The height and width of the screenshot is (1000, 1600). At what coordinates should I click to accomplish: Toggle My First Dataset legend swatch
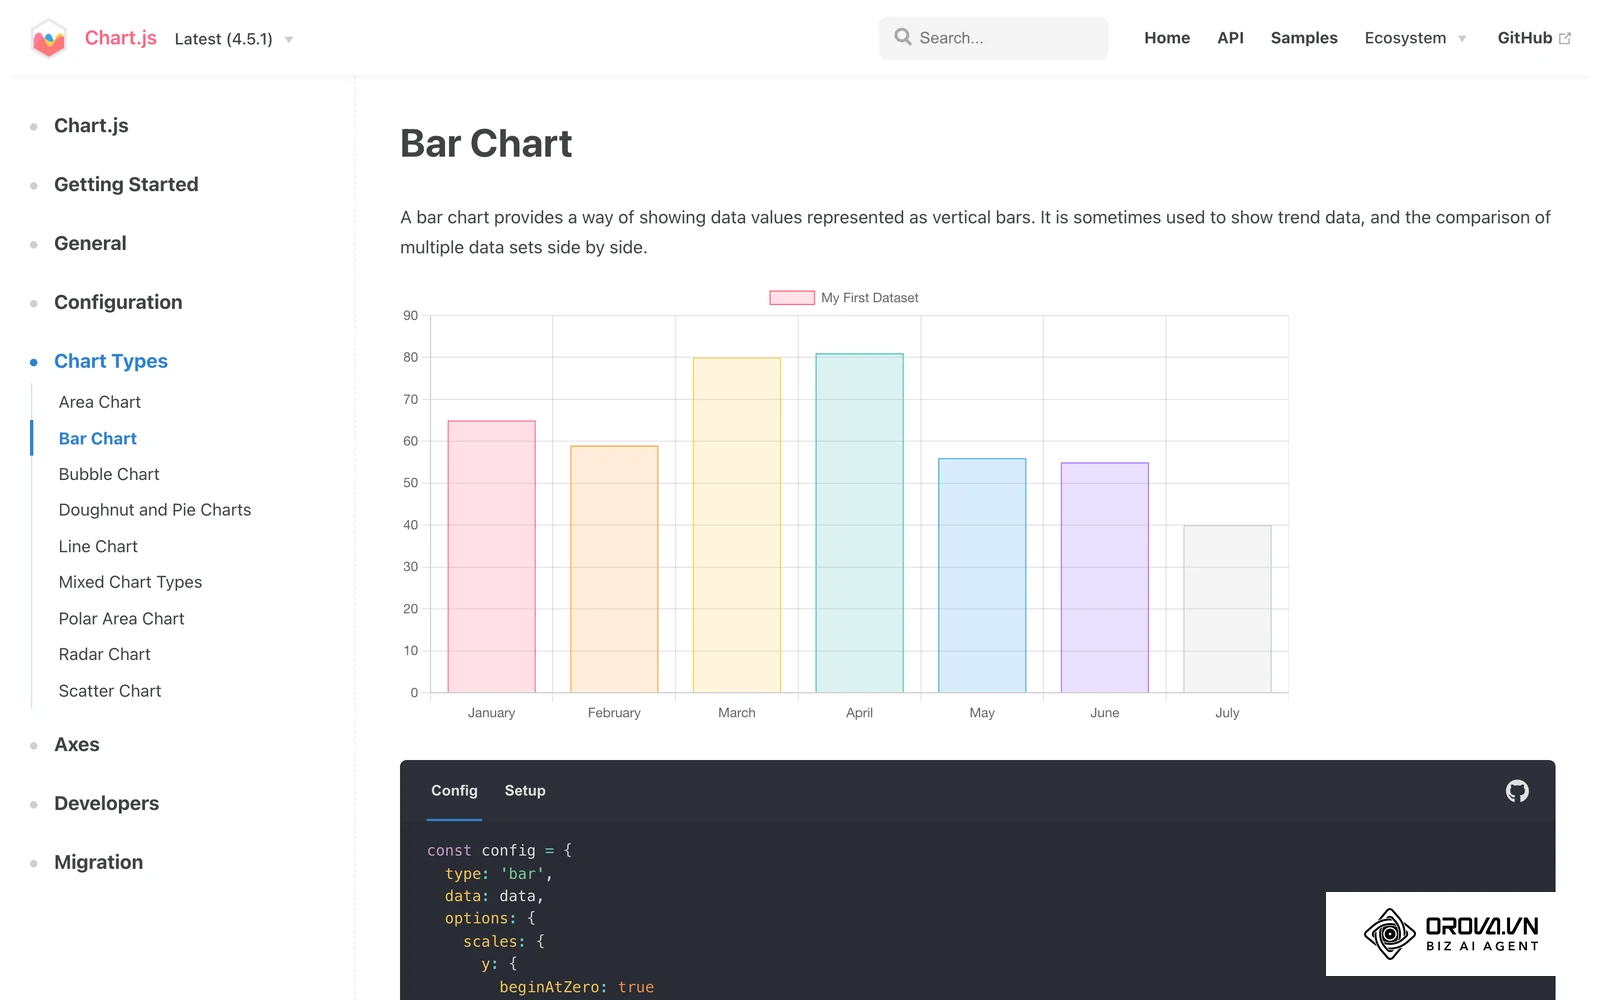tap(792, 298)
